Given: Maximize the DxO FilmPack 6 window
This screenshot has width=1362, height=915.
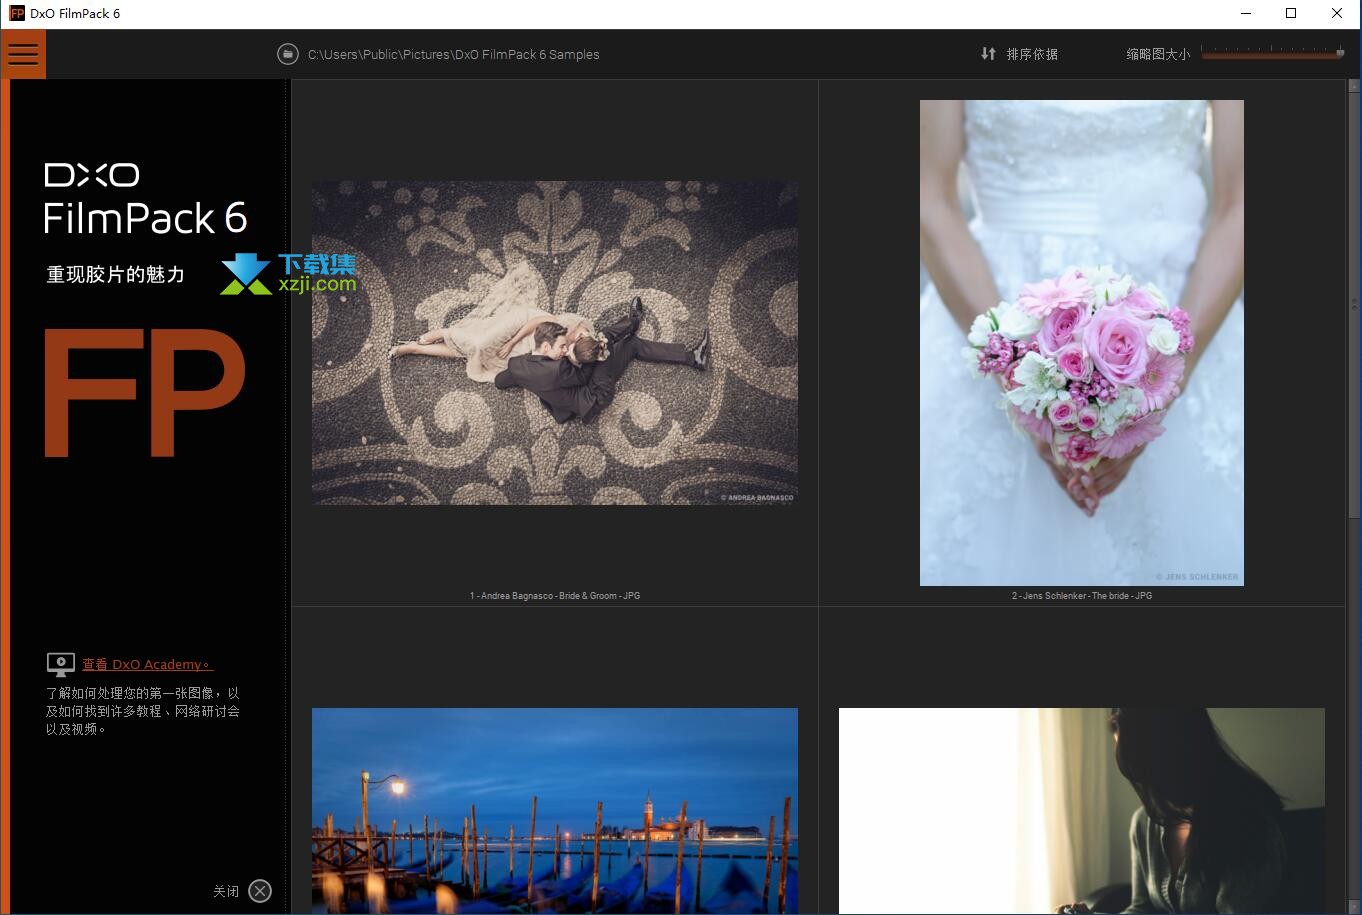Looking at the screenshot, I should [x=1291, y=13].
